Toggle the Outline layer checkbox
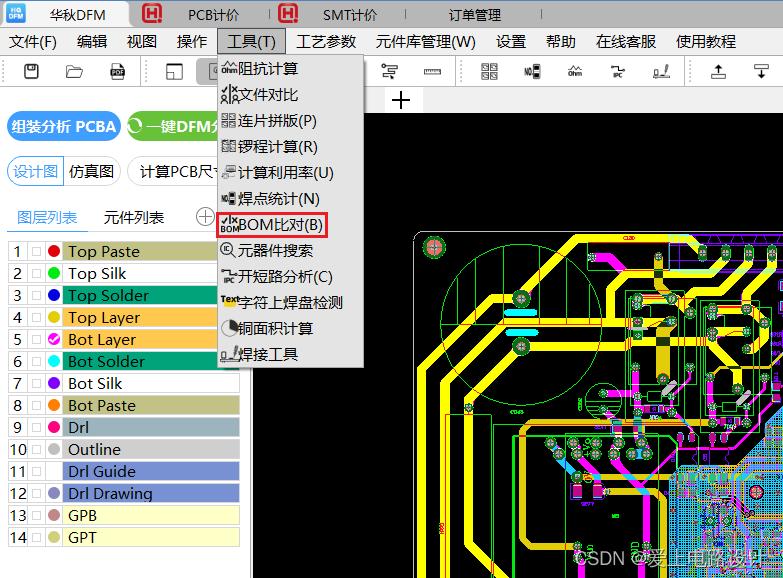Viewport: 783px width, 578px height. (x=36, y=449)
